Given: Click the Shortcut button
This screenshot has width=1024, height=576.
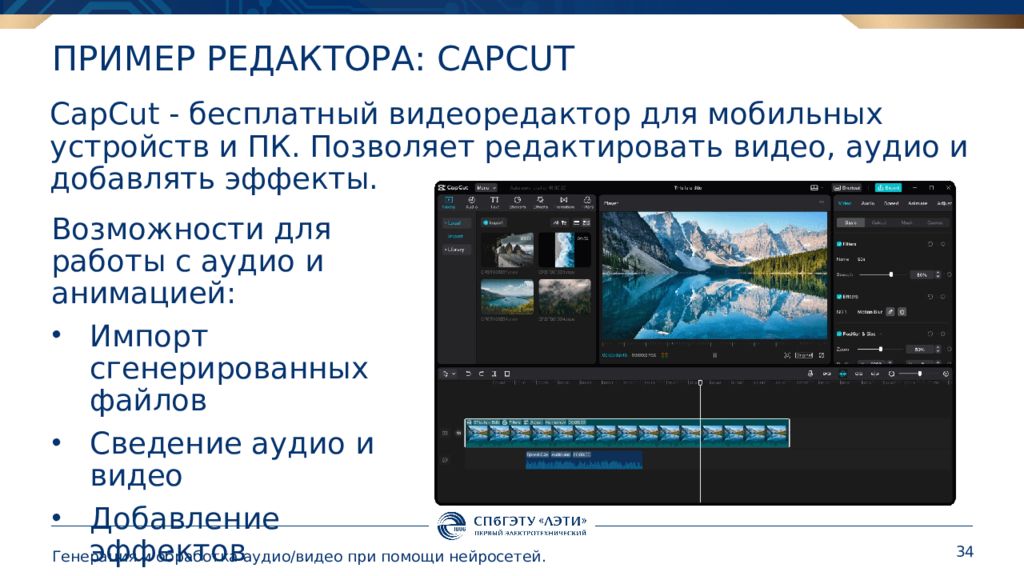Looking at the screenshot, I should [x=848, y=187].
